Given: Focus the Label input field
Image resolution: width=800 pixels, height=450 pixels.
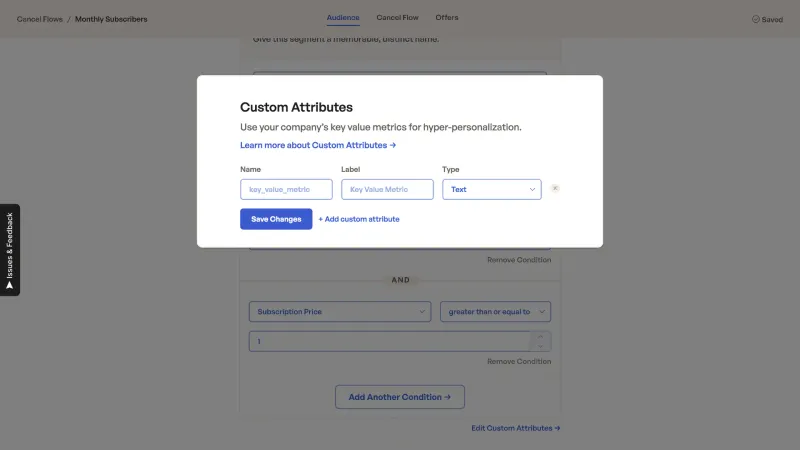Looking at the screenshot, I should point(387,189).
